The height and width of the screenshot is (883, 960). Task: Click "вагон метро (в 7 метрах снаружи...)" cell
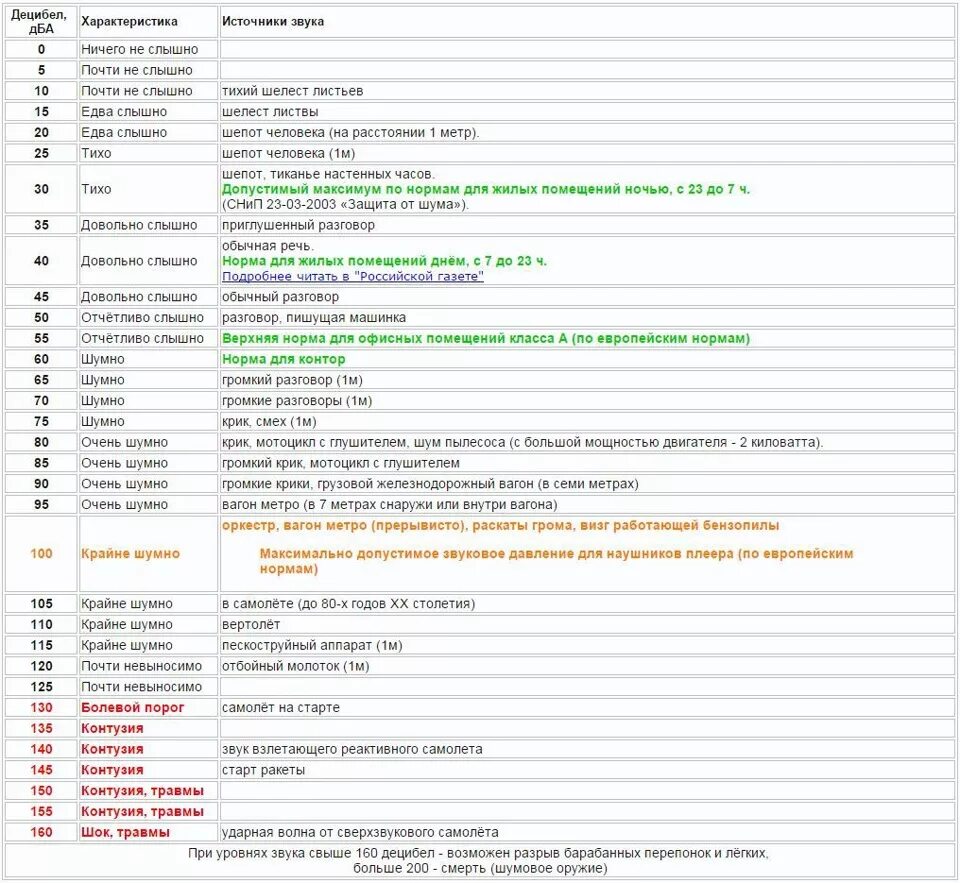point(587,505)
